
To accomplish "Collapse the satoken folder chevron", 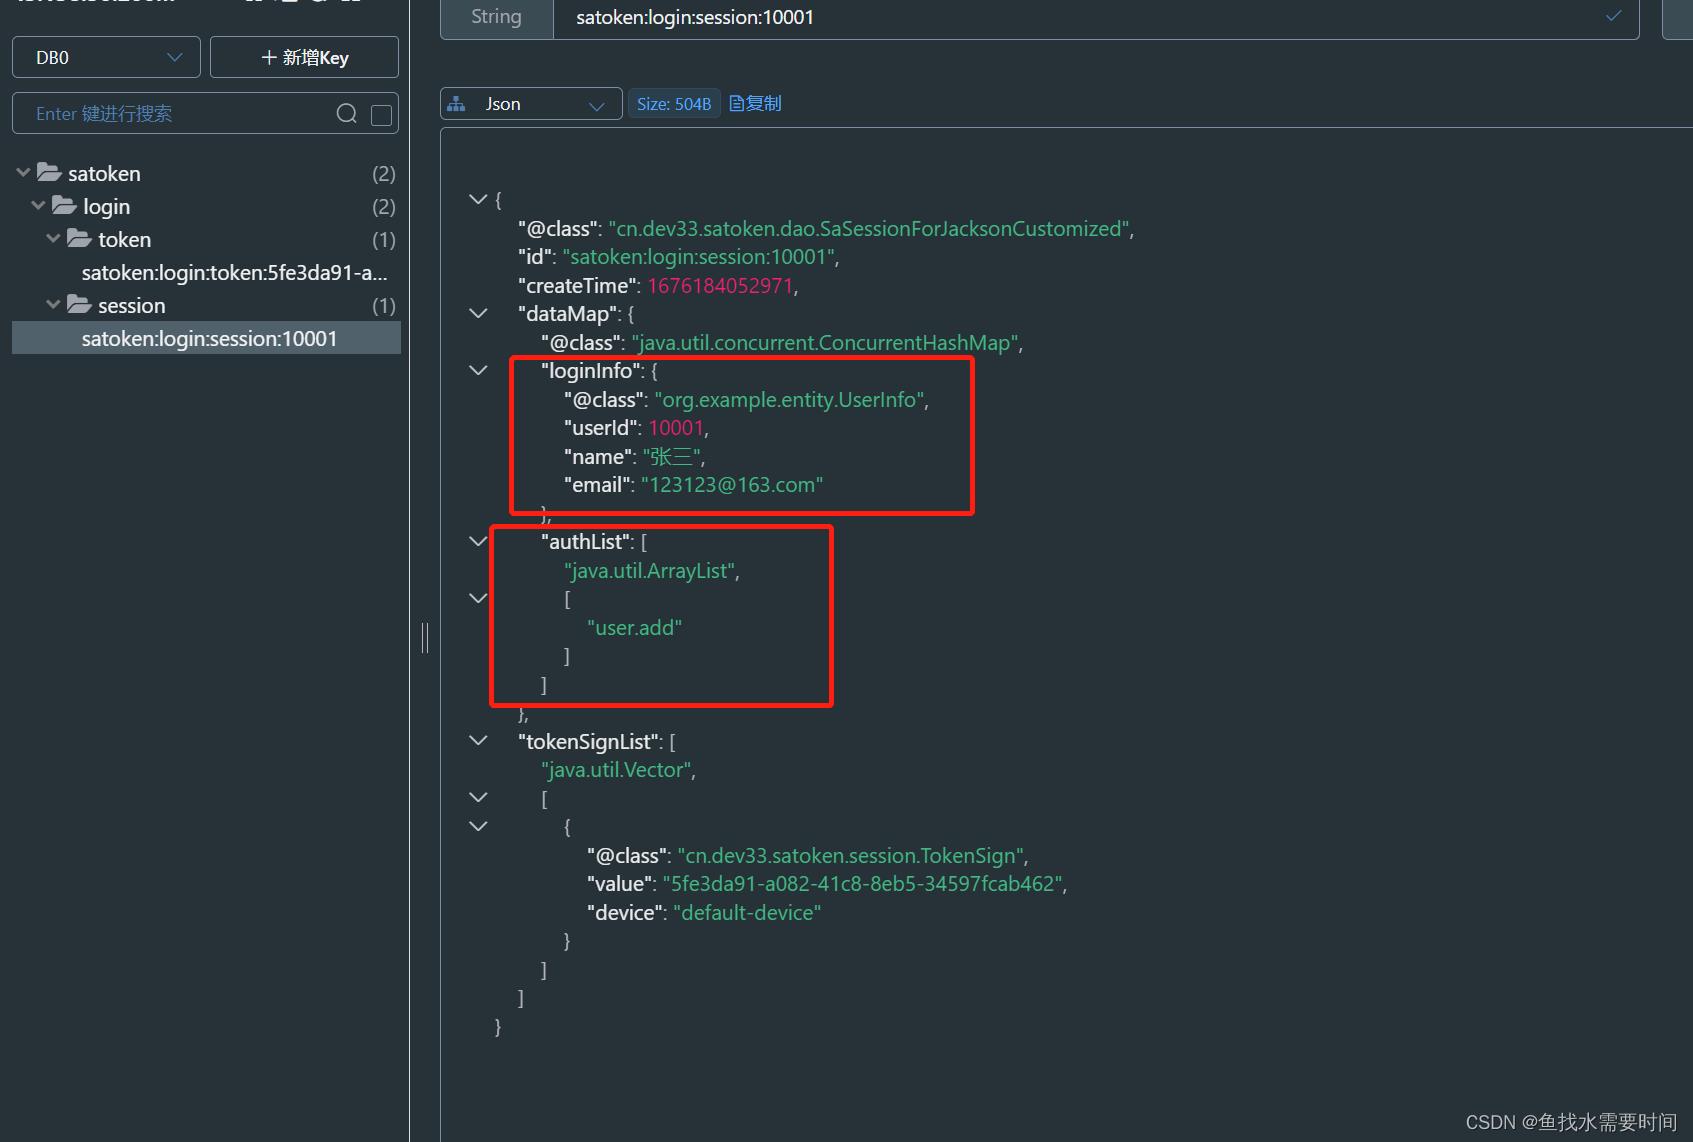I will 23,173.
